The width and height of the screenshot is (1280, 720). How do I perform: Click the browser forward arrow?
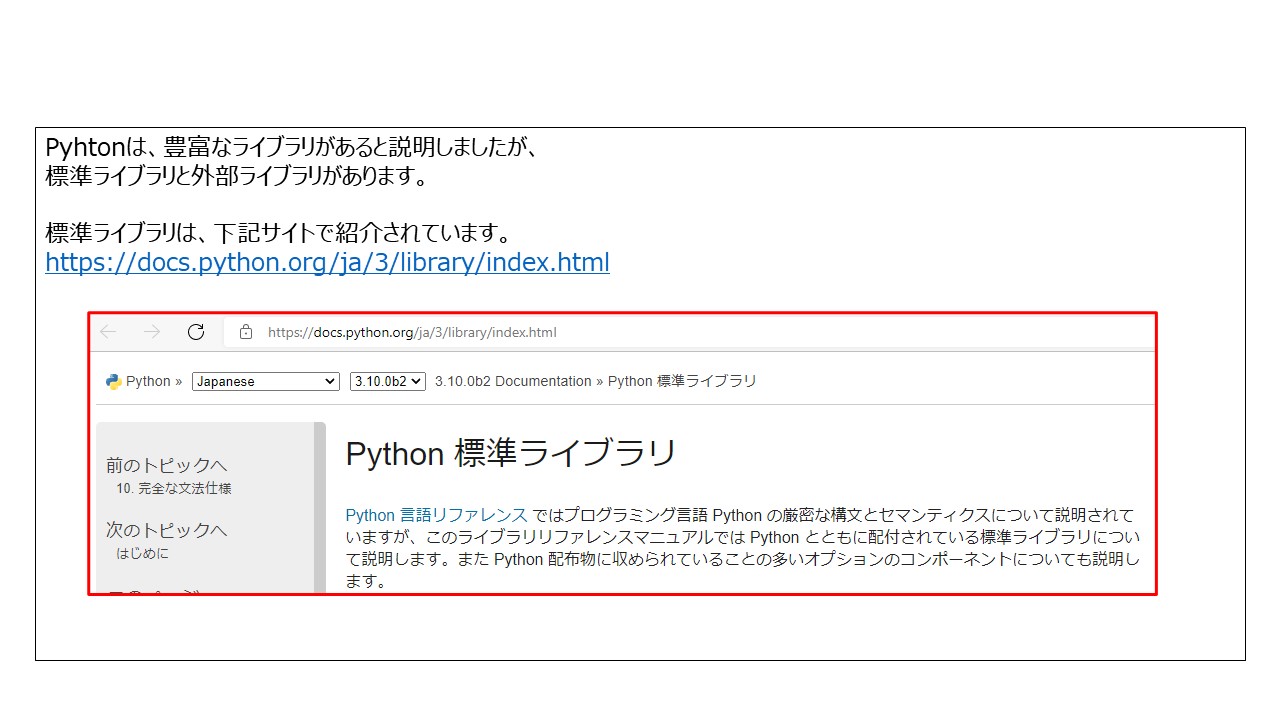[152, 332]
